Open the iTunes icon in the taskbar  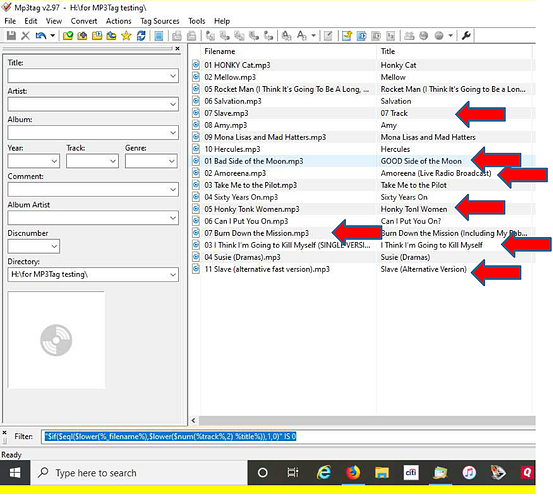[x=469, y=473]
